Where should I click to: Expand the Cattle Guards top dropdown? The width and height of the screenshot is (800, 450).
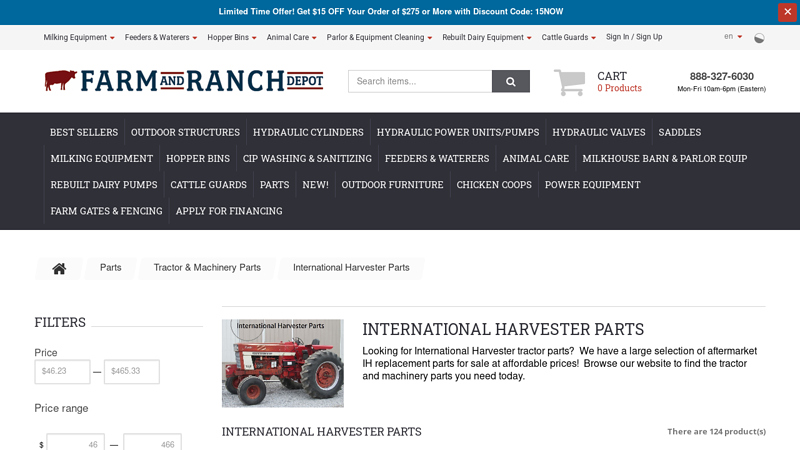[x=568, y=37]
